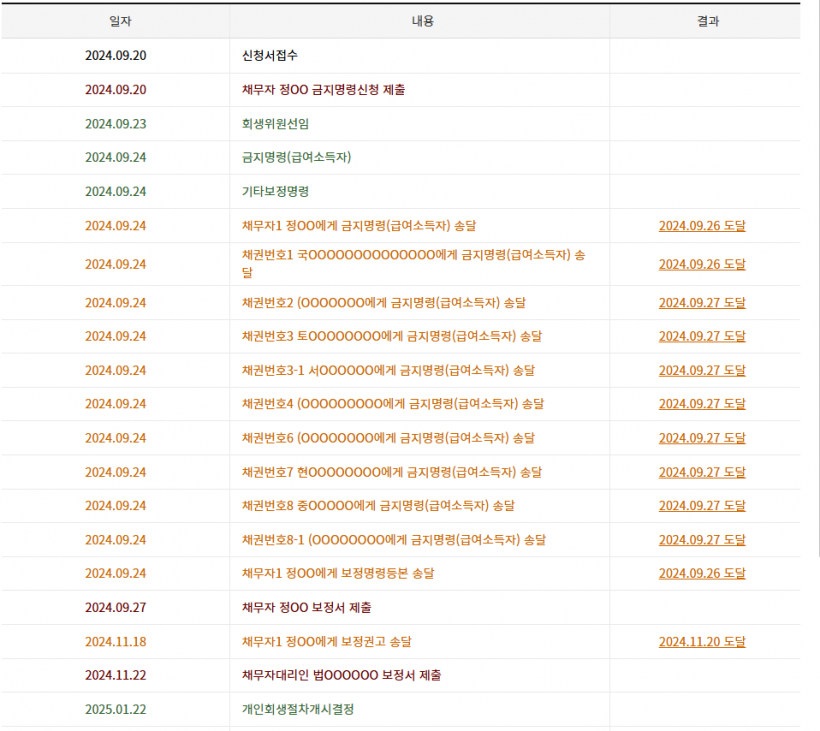Select the 신청서접수 entry
This screenshot has width=820, height=731.
pos(270,55)
